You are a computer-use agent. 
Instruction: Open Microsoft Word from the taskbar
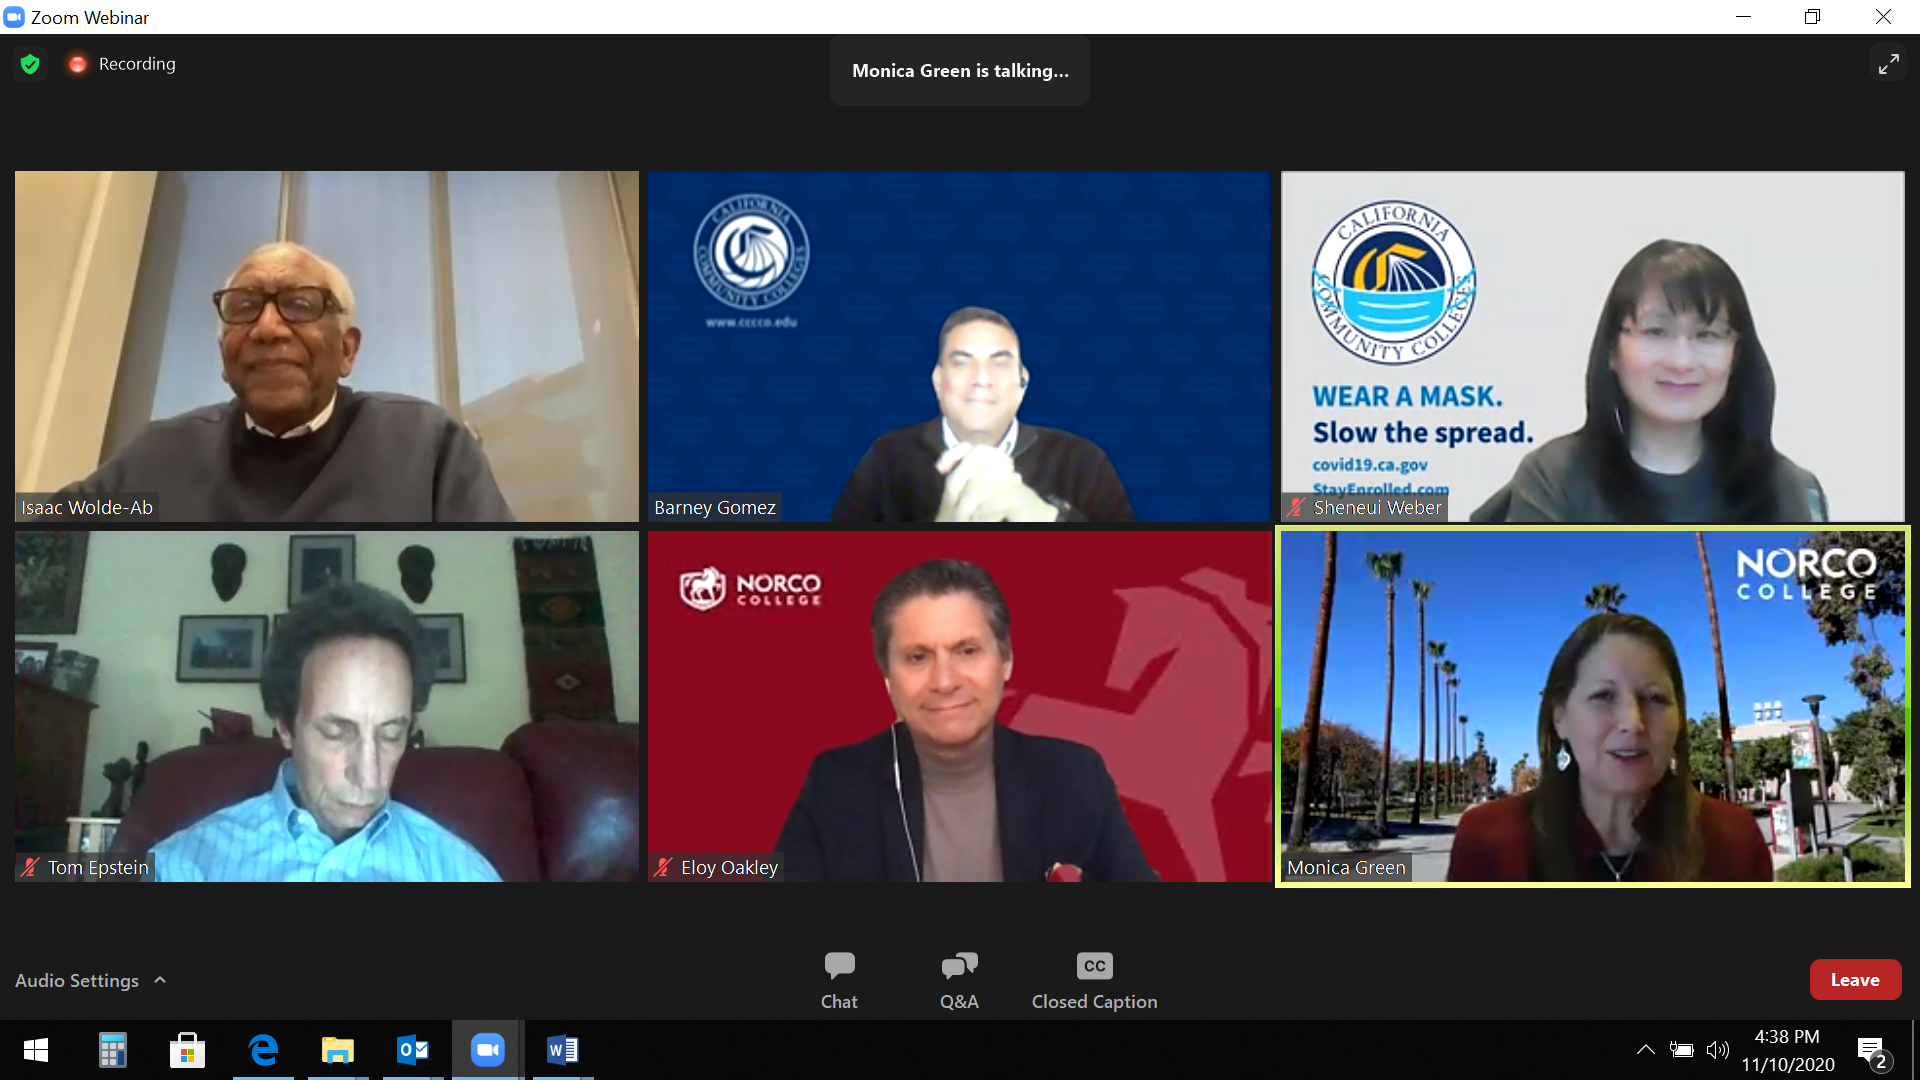tap(562, 1050)
